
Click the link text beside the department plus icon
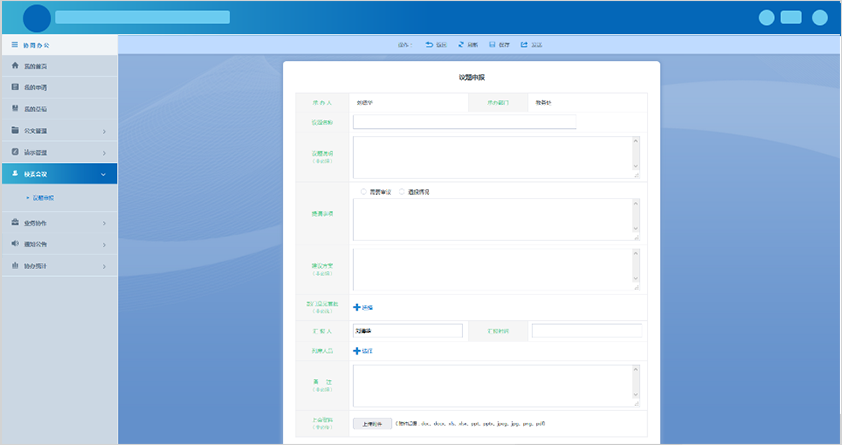(367, 308)
